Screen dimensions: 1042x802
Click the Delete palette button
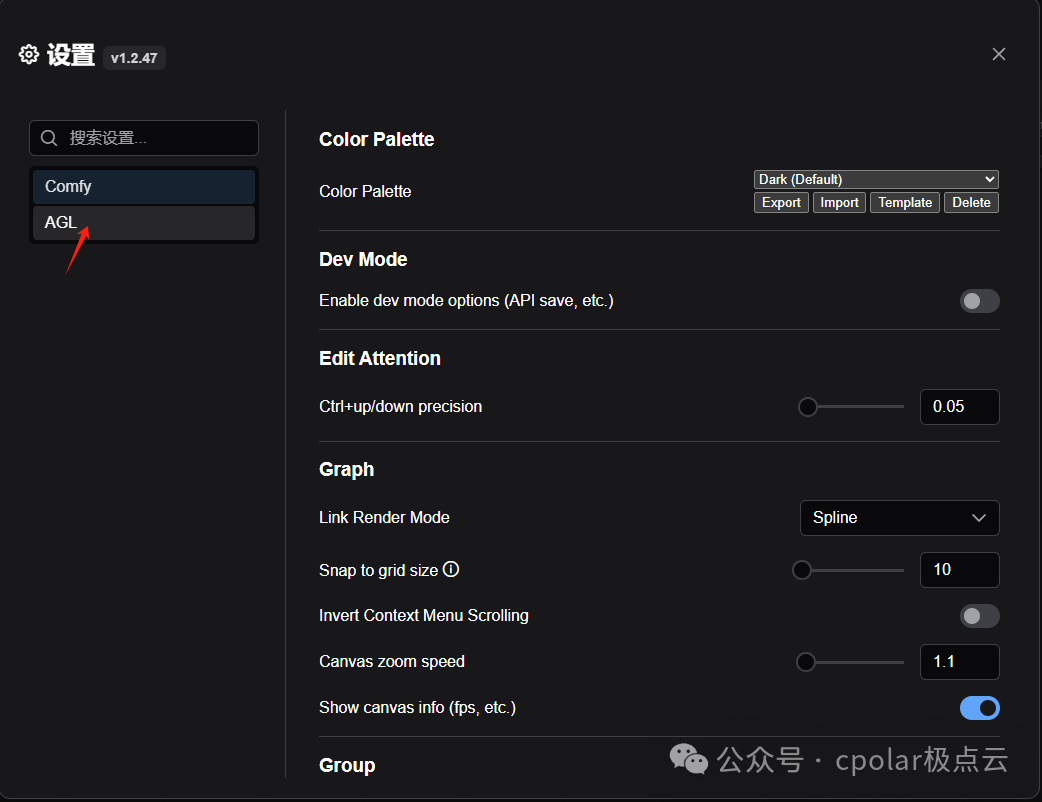coord(970,202)
